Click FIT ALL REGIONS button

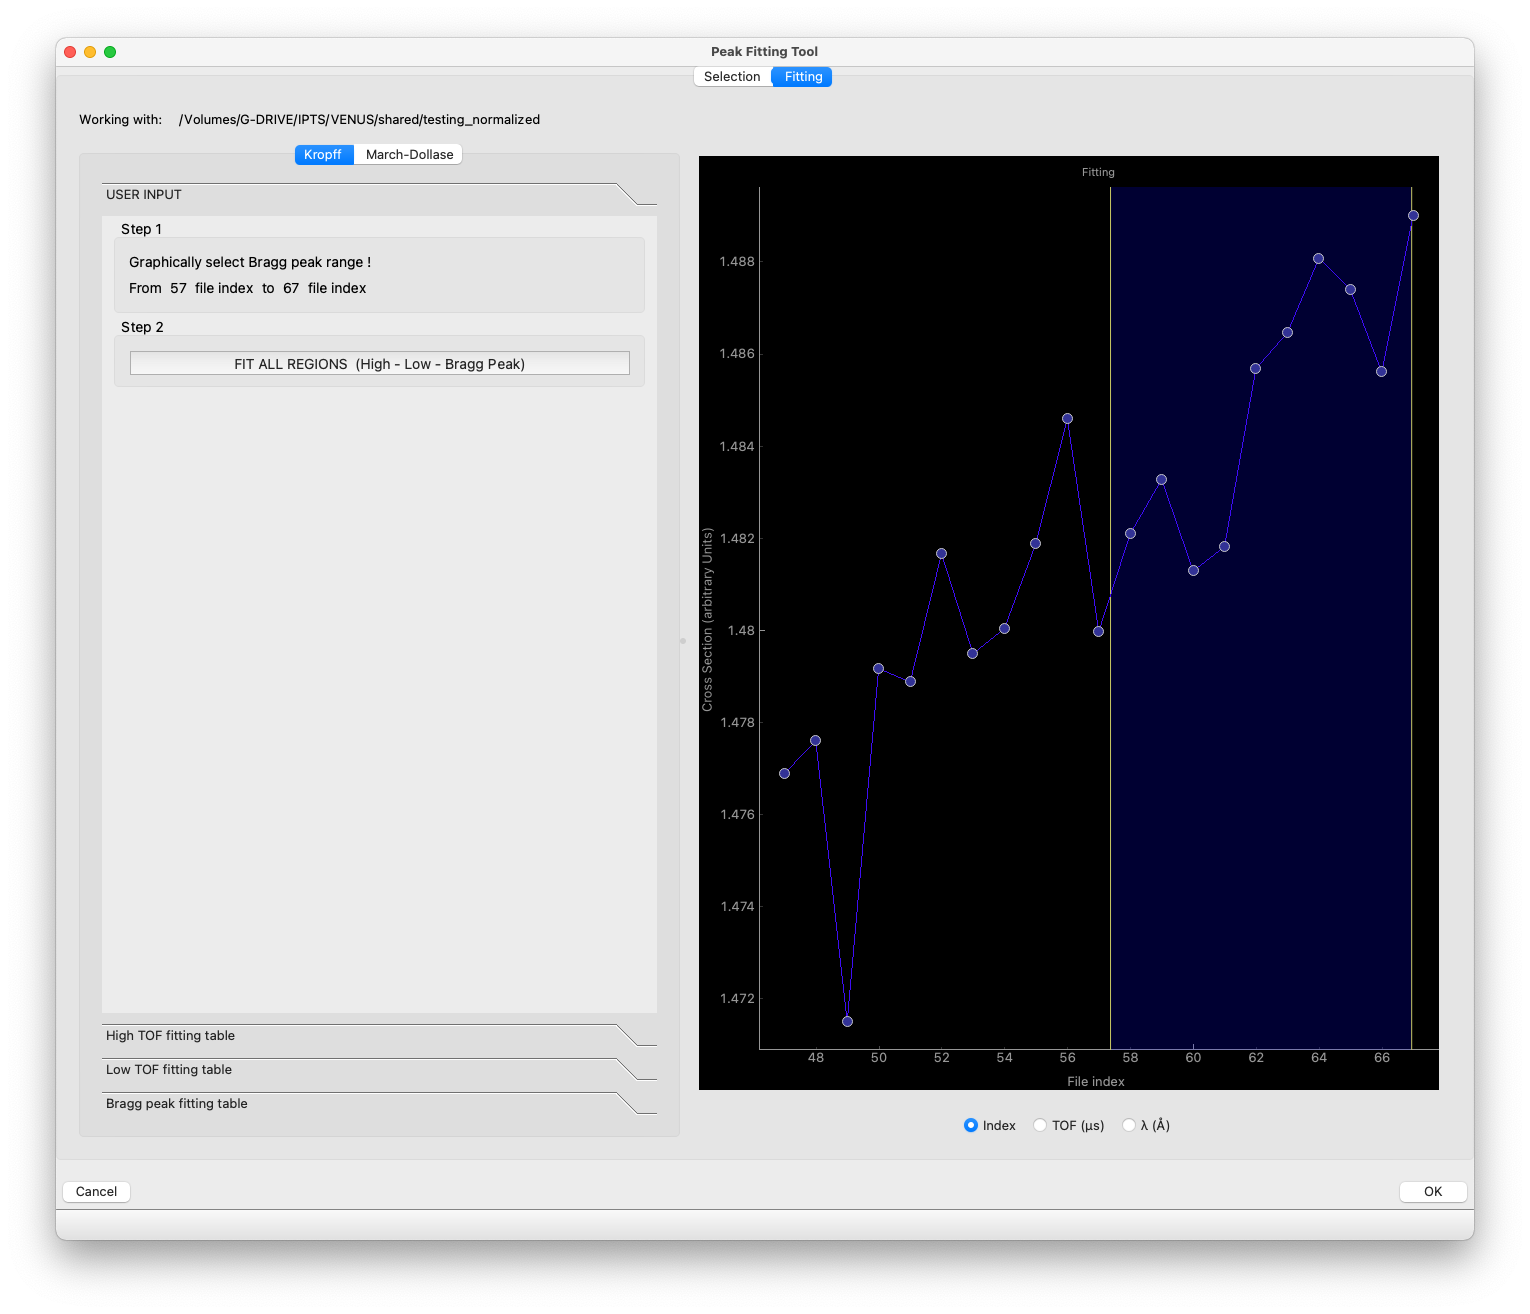pos(380,364)
